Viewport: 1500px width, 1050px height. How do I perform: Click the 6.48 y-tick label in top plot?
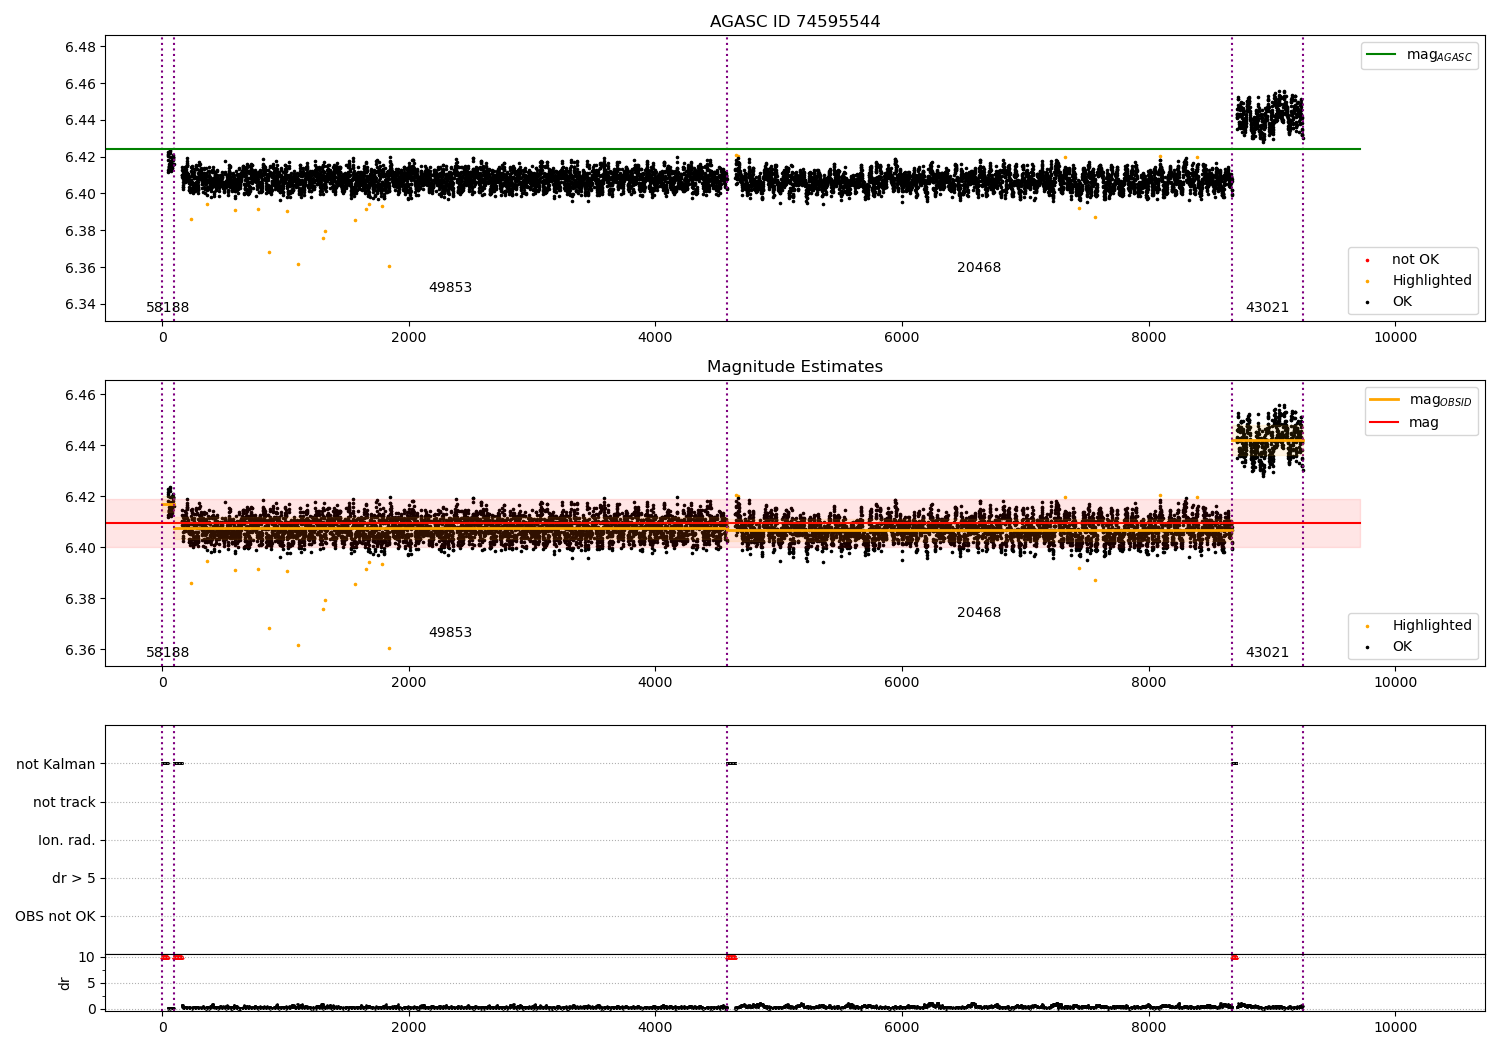[80, 48]
